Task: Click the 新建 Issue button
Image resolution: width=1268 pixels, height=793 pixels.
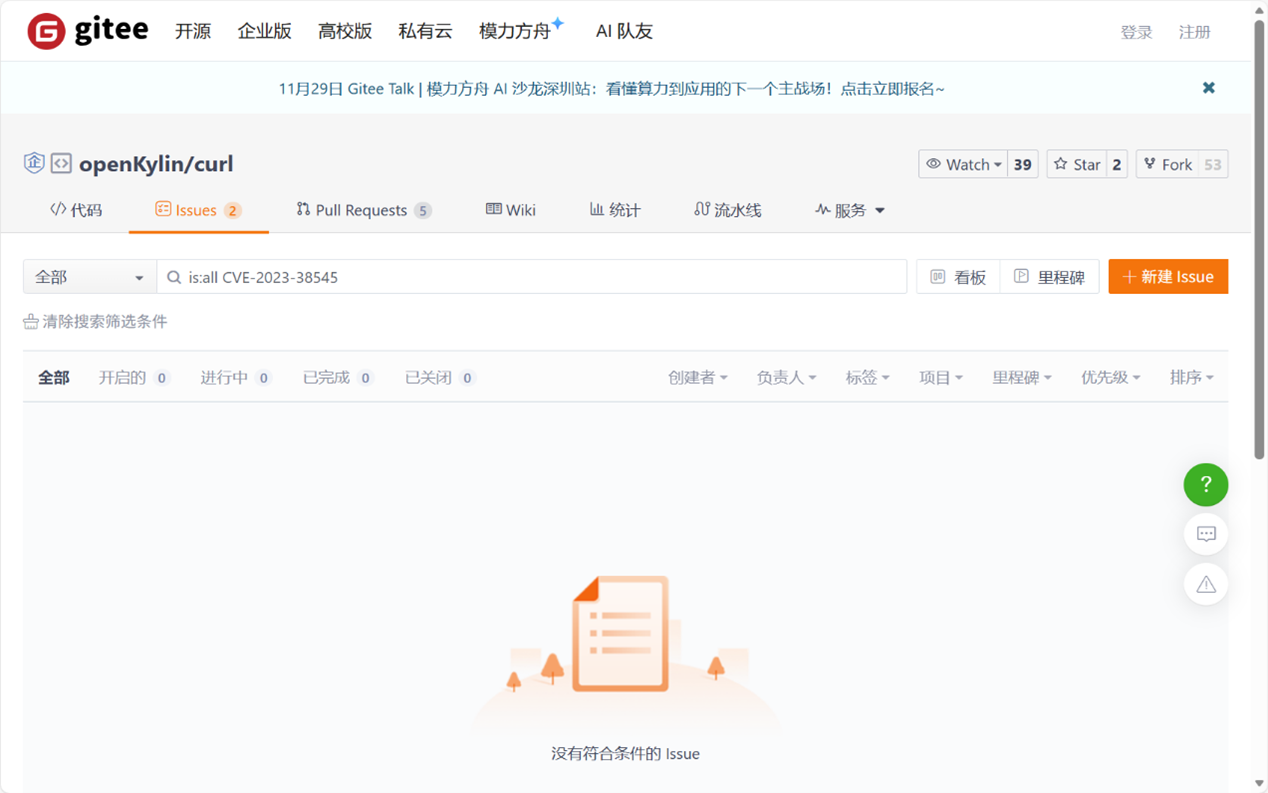Action: [1167, 276]
